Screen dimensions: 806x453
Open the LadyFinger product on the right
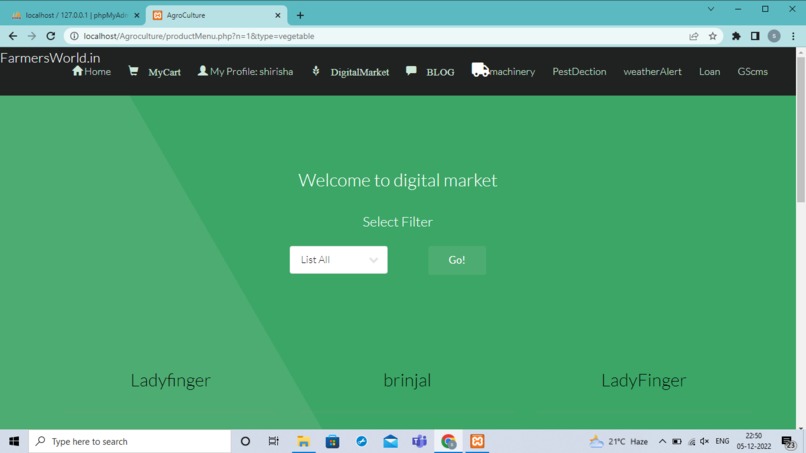pos(644,380)
